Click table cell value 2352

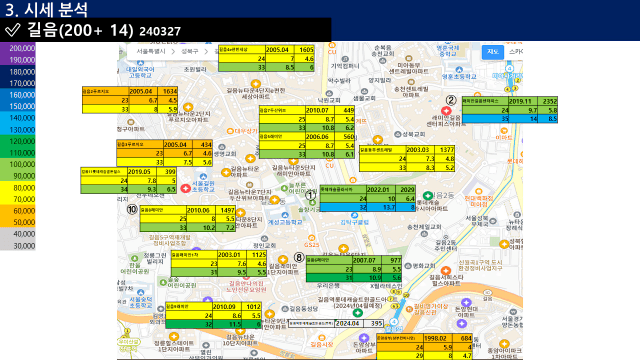click(548, 101)
